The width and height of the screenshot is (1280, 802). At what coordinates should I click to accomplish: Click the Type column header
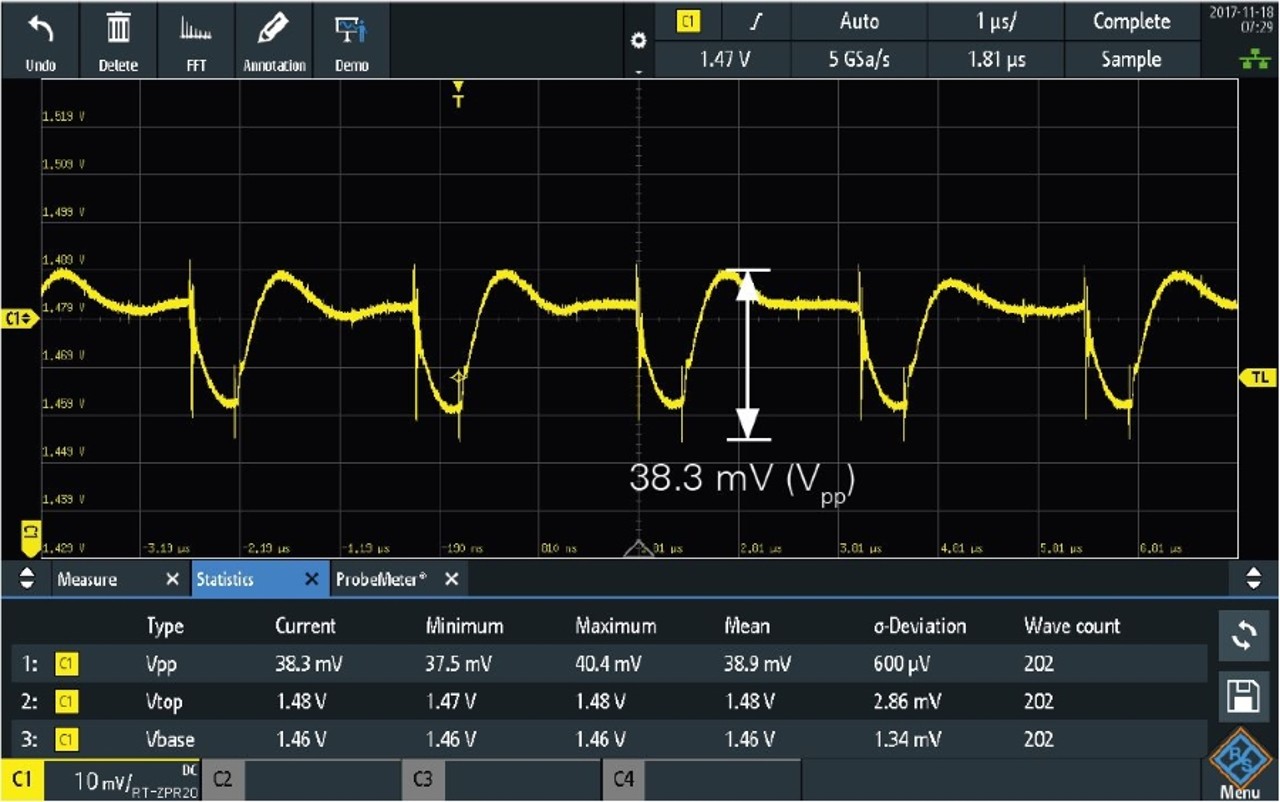[x=165, y=627]
